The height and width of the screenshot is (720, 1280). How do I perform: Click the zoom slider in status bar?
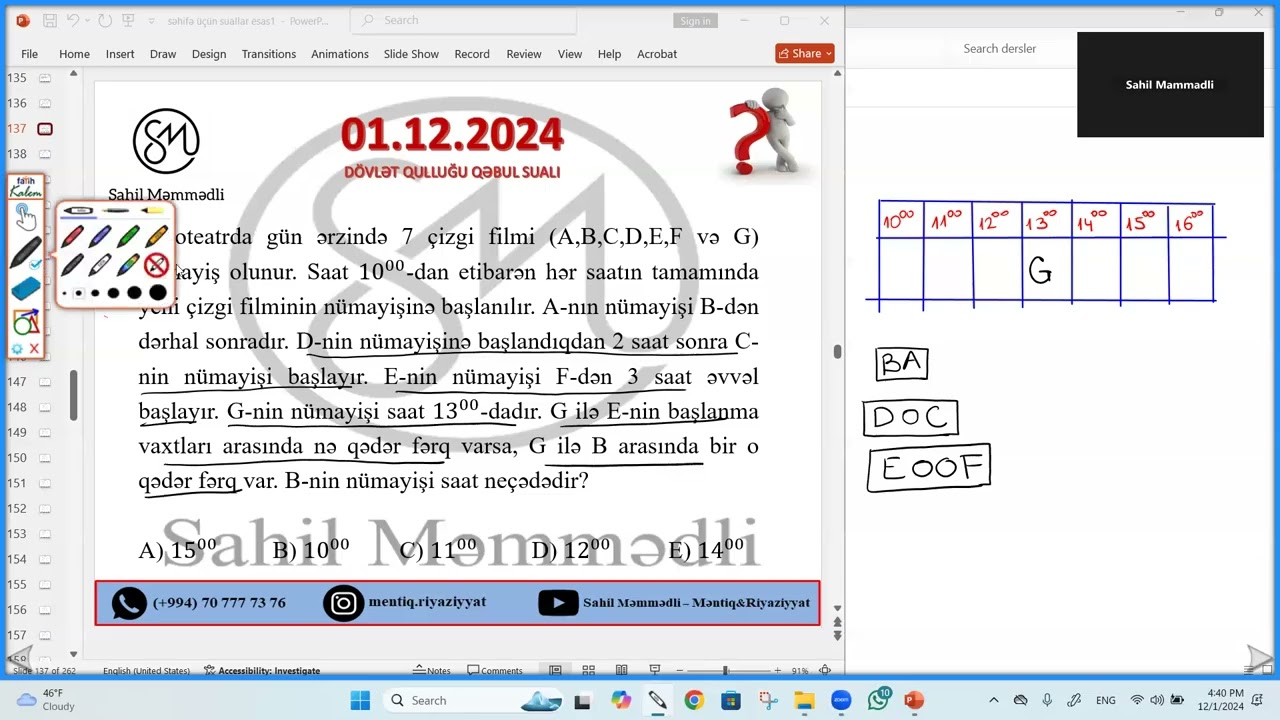click(x=727, y=670)
